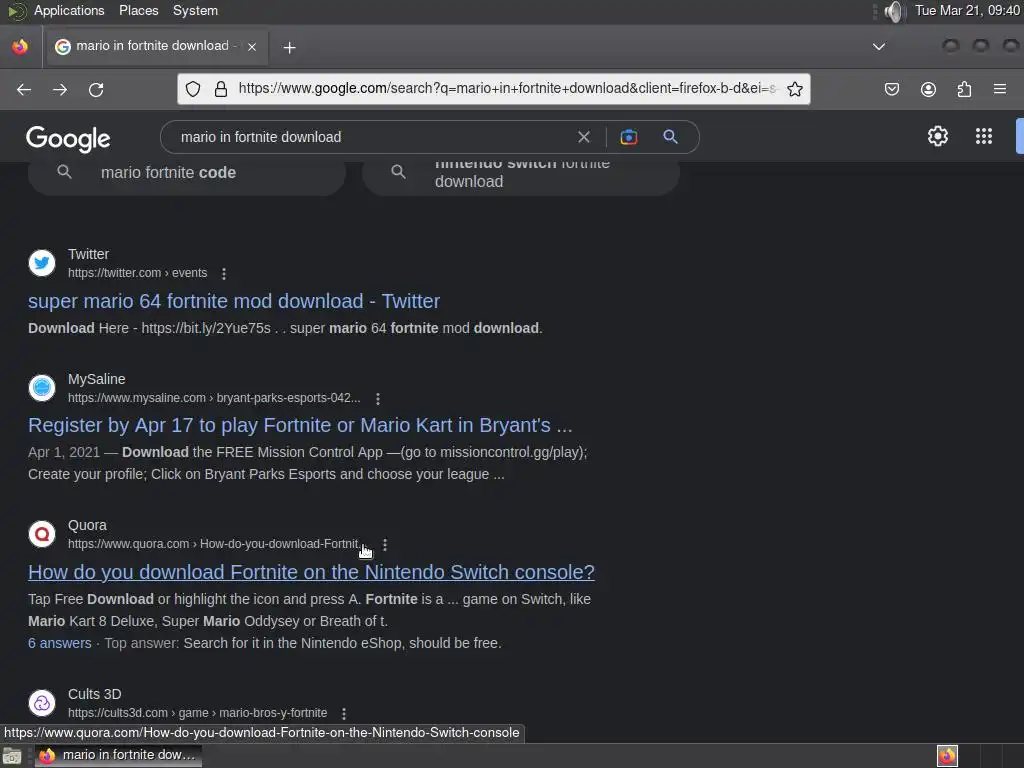
Task: Open options for MySaline result
Action: point(377,398)
